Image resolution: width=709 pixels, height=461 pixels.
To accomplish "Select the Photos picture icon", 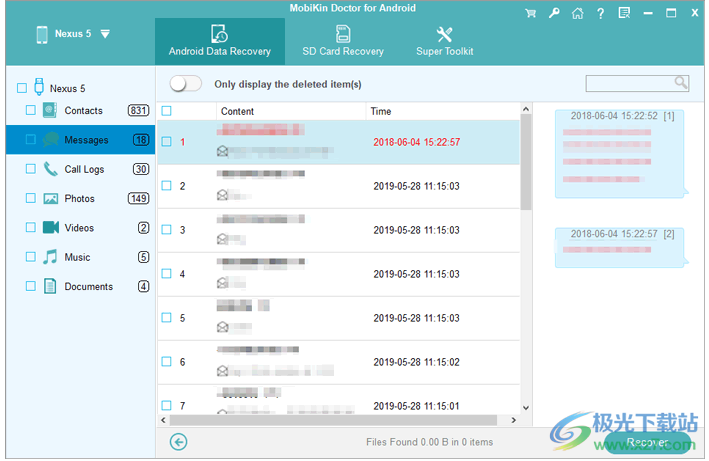I will tap(50, 198).
